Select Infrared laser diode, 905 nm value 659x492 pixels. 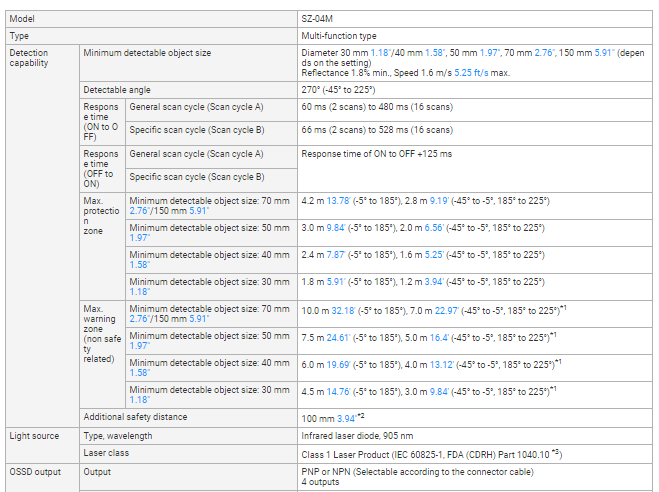357,436
